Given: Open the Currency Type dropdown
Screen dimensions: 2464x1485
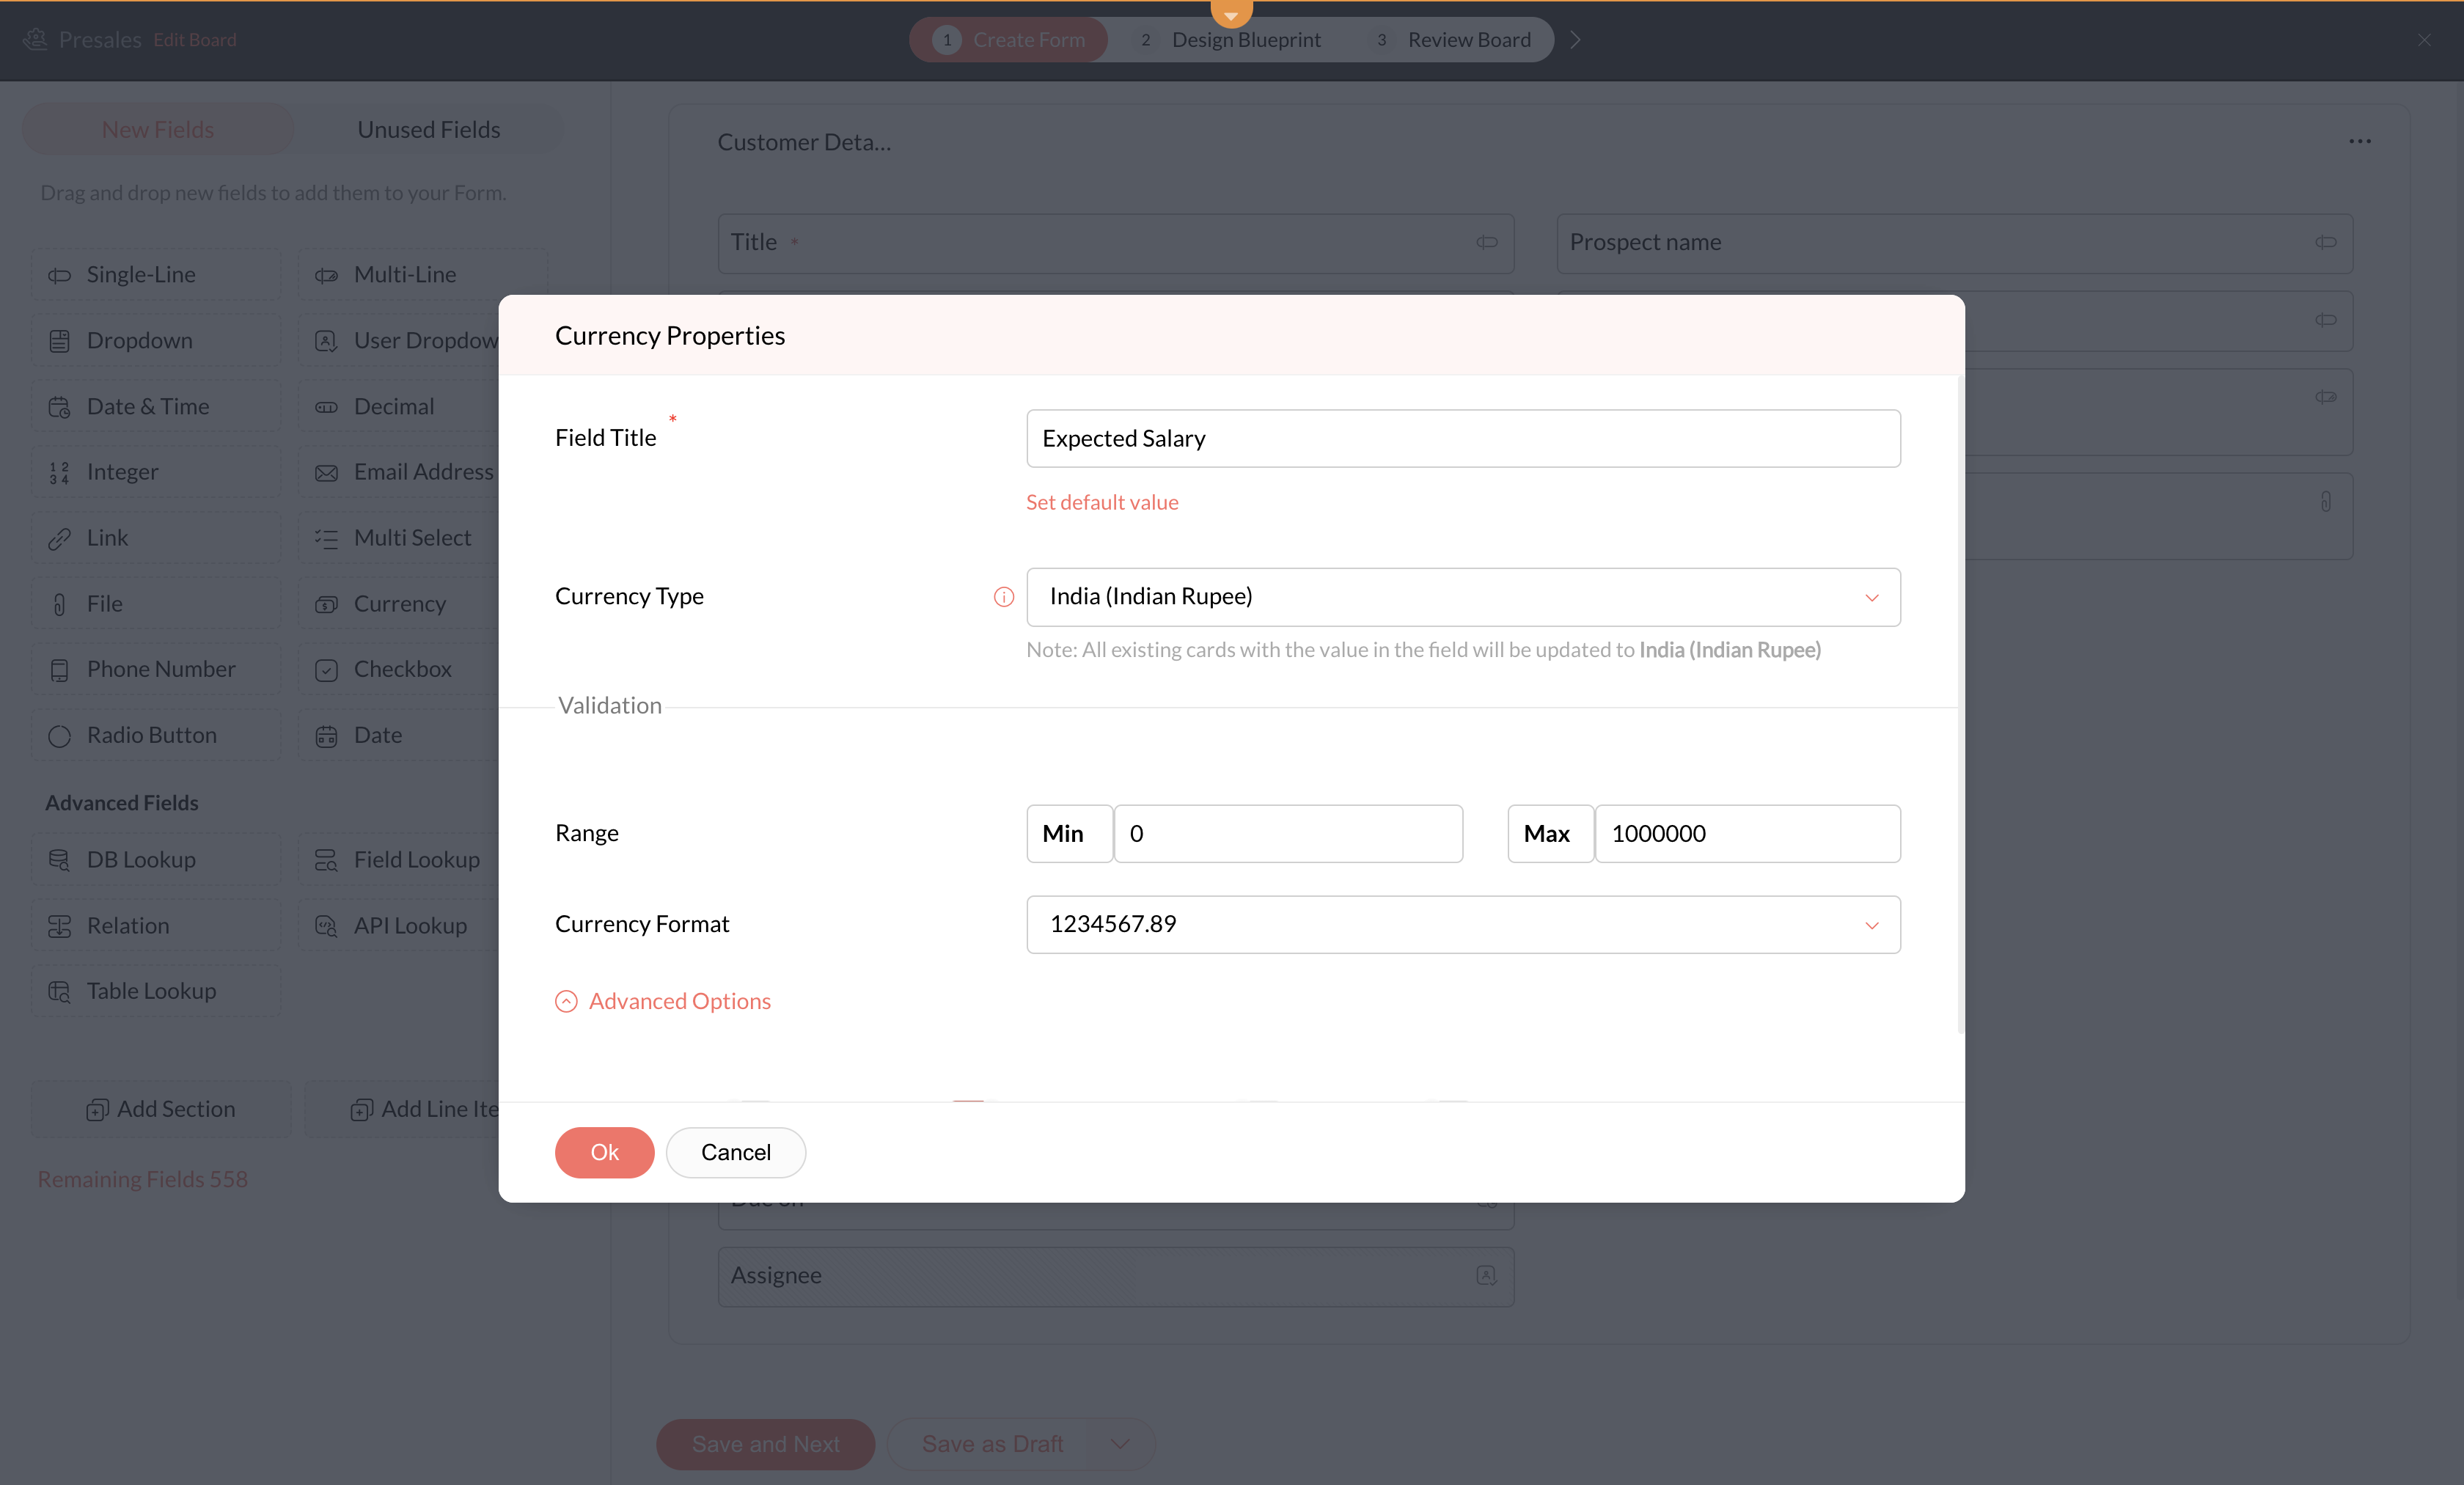Looking at the screenshot, I should [1462, 597].
